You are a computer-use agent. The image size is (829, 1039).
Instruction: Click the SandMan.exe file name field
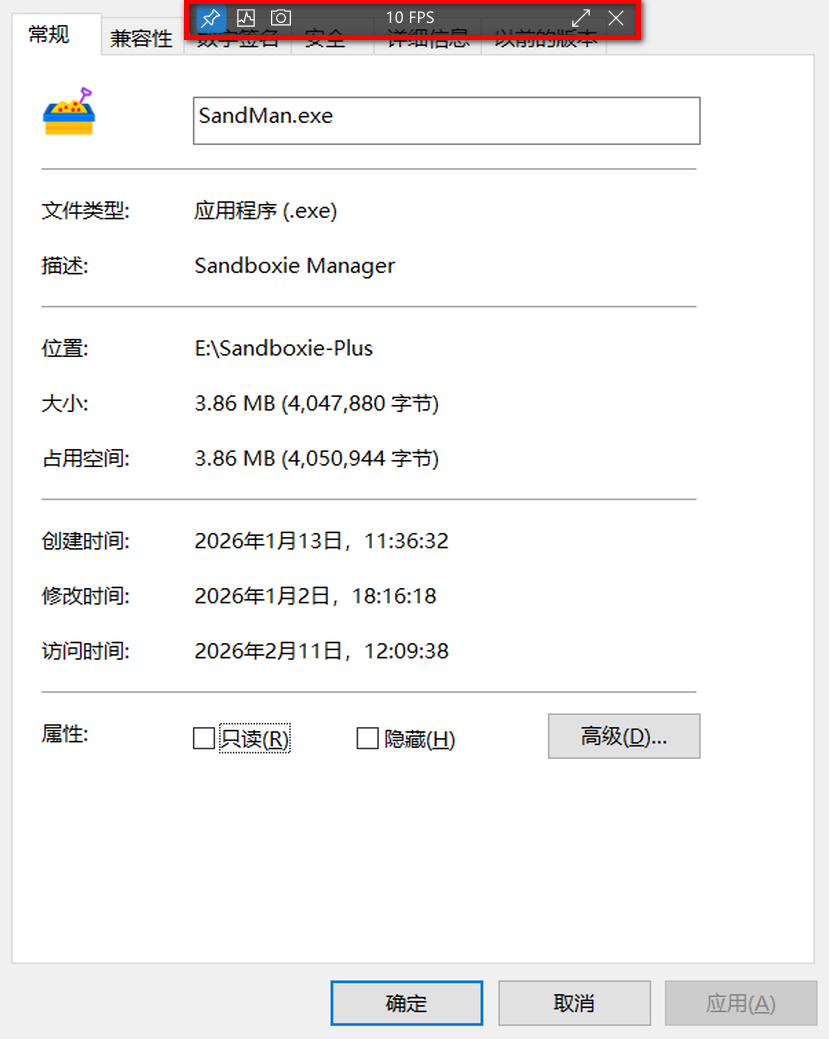pyautogui.click(x=446, y=120)
